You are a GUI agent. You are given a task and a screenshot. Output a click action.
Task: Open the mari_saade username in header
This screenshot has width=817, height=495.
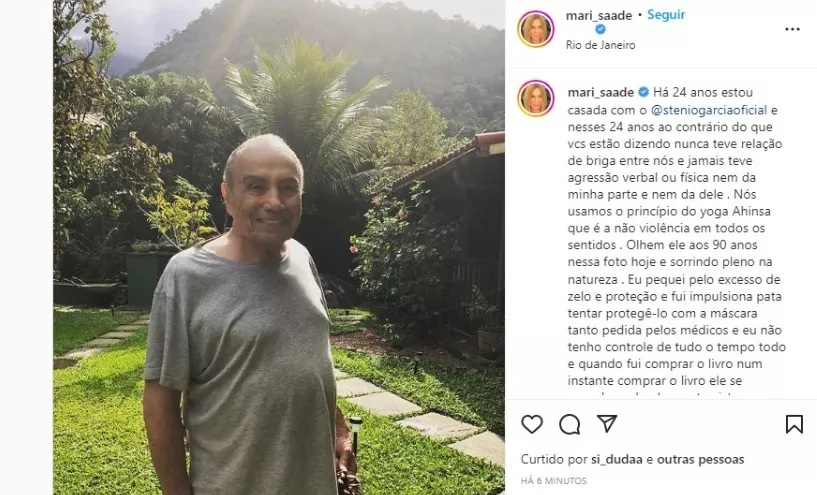[599, 15]
